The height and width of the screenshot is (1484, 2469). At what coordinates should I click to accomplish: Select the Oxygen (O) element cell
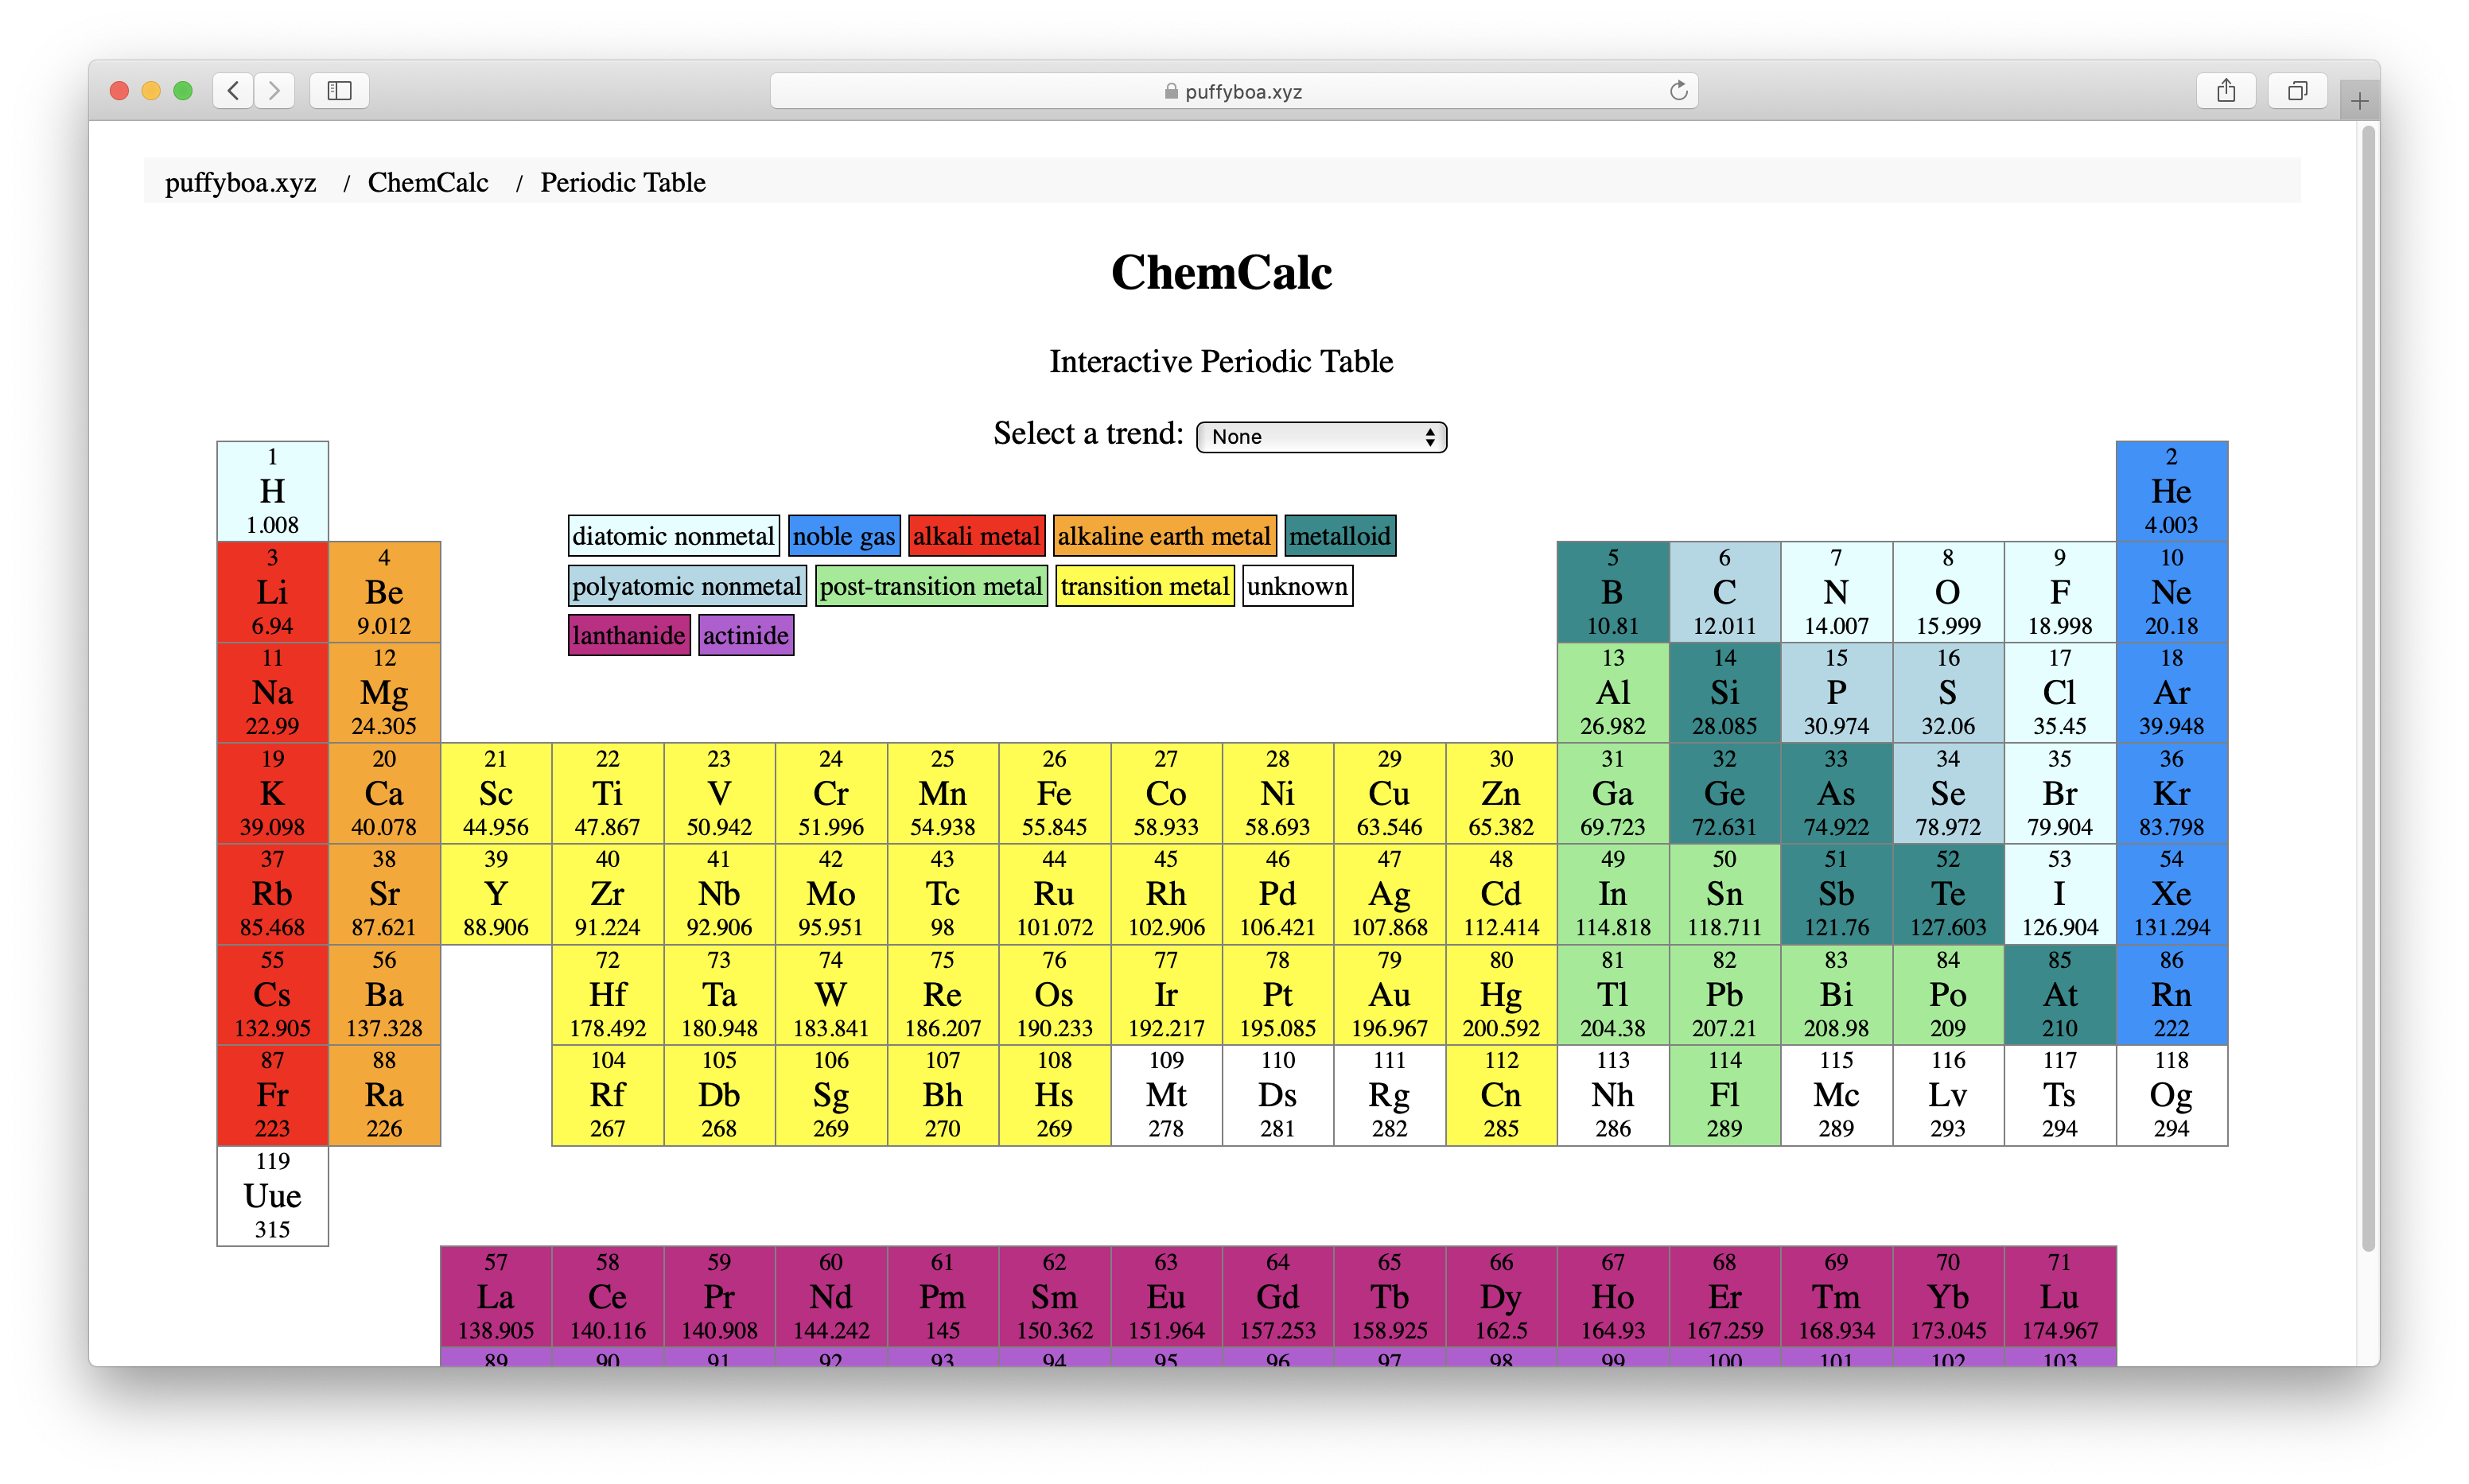tap(1948, 592)
